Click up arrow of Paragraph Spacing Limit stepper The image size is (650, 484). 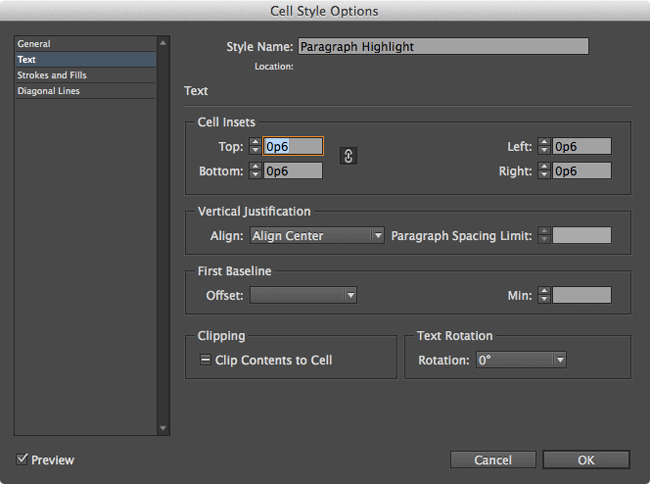pos(544,231)
